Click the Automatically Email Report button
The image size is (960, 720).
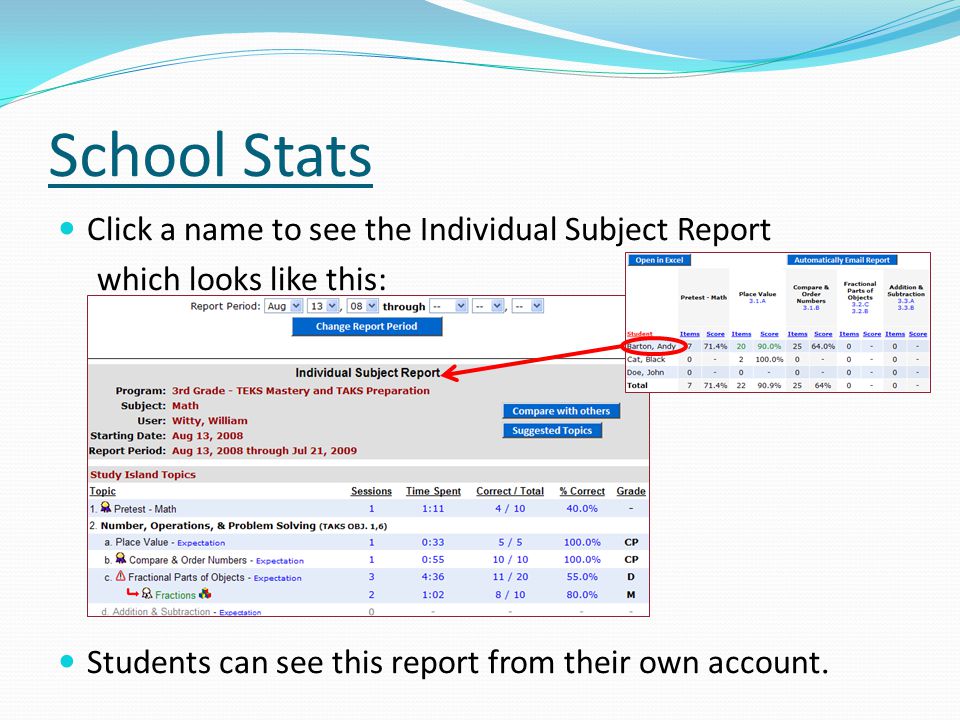[x=842, y=260]
